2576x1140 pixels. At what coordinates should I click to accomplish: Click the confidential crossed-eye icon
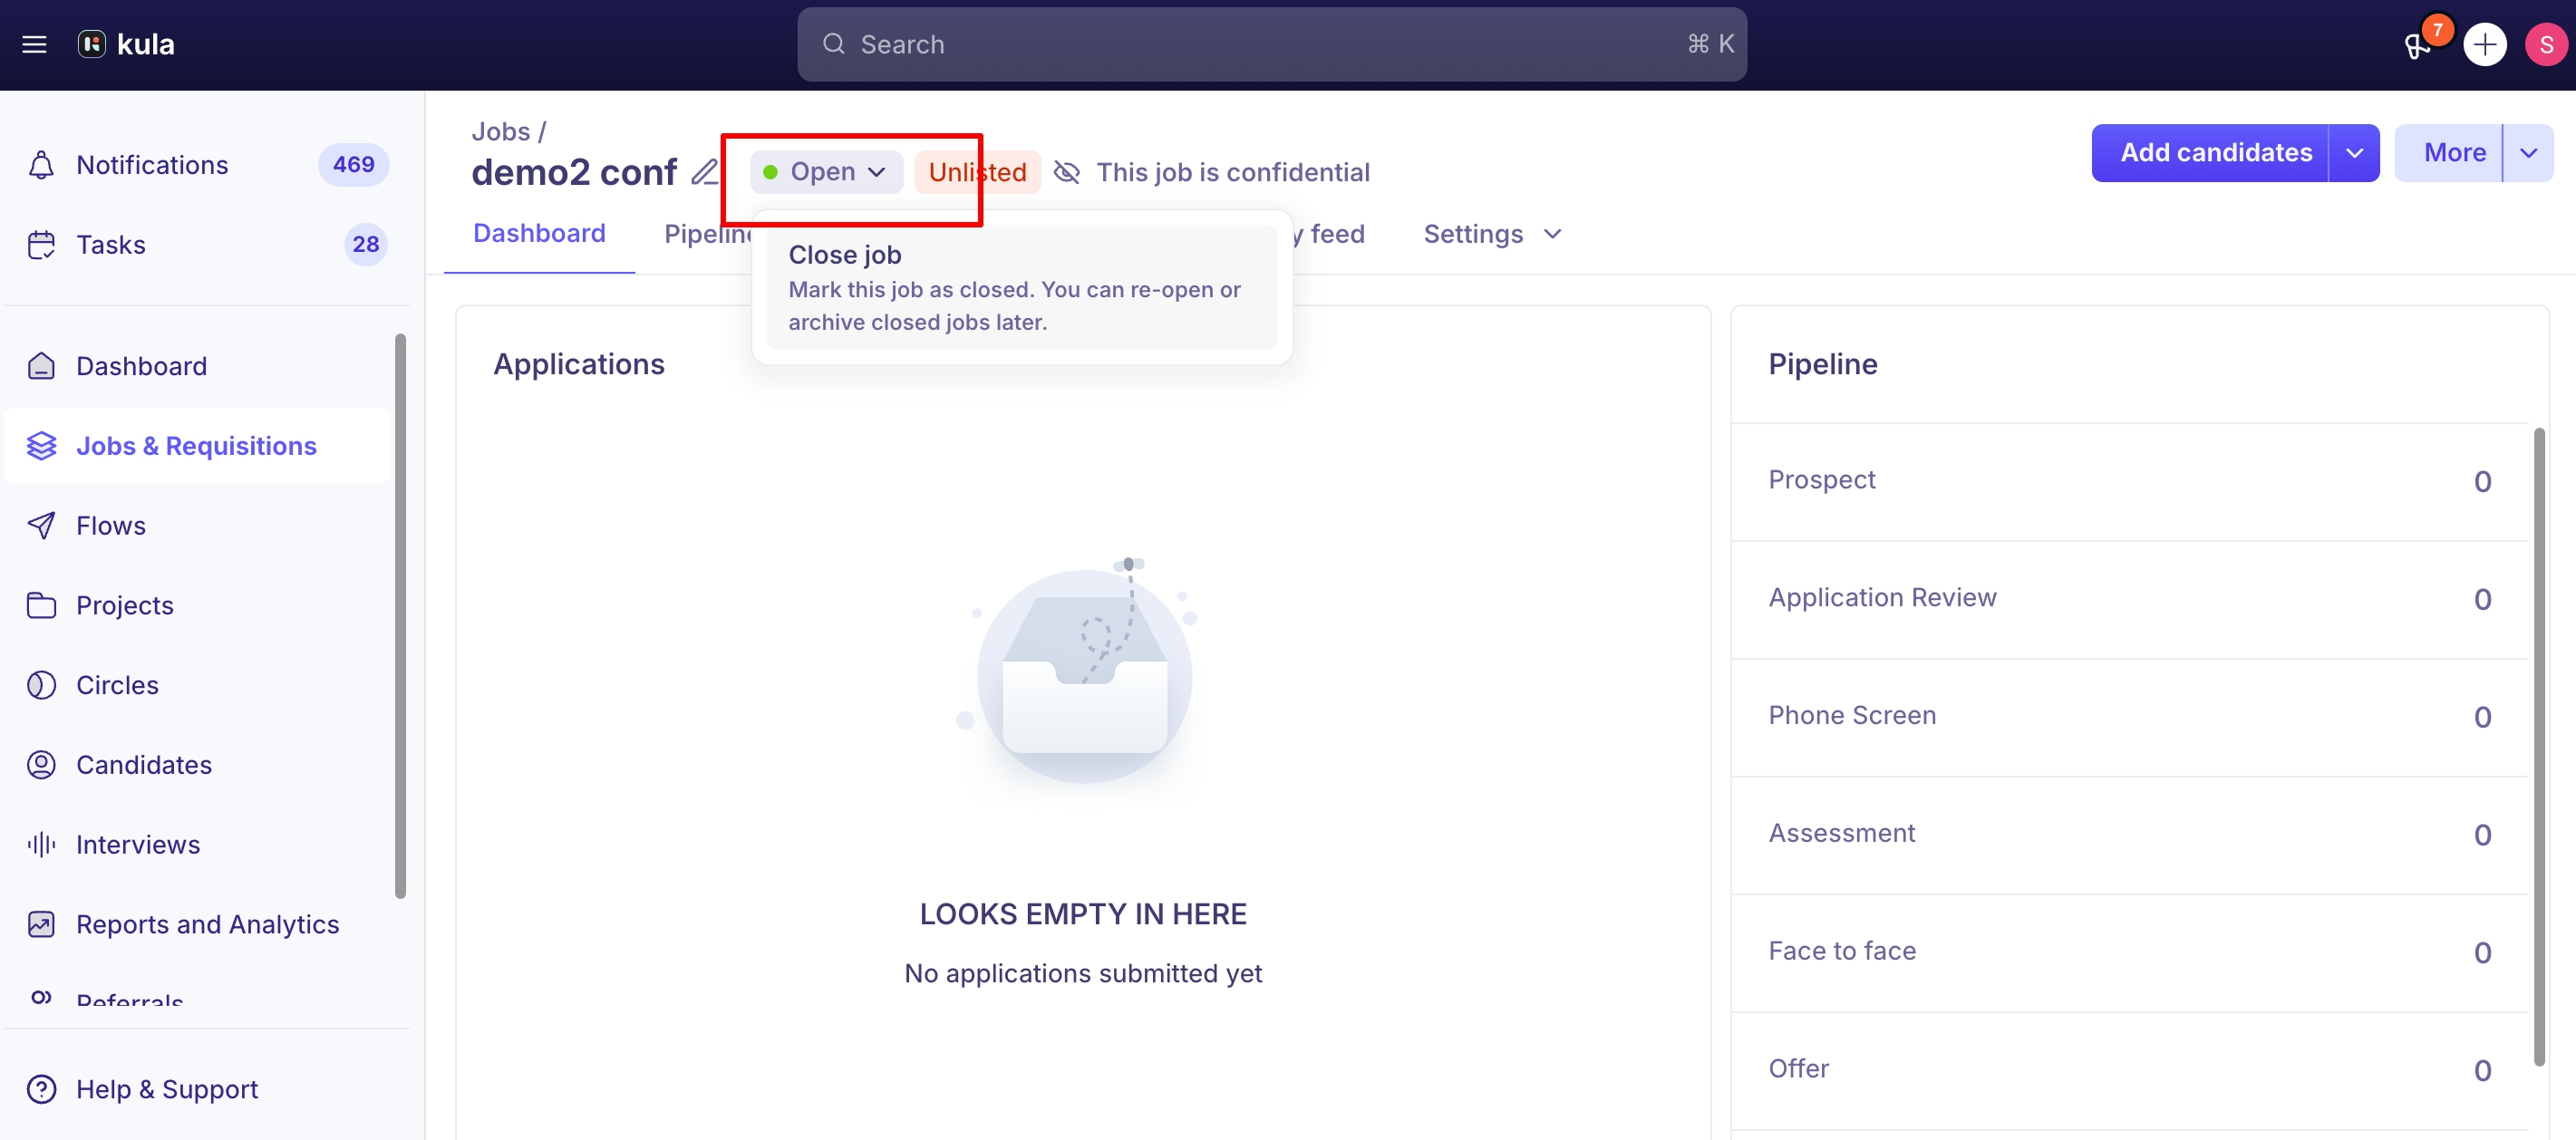(x=1067, y=172)
